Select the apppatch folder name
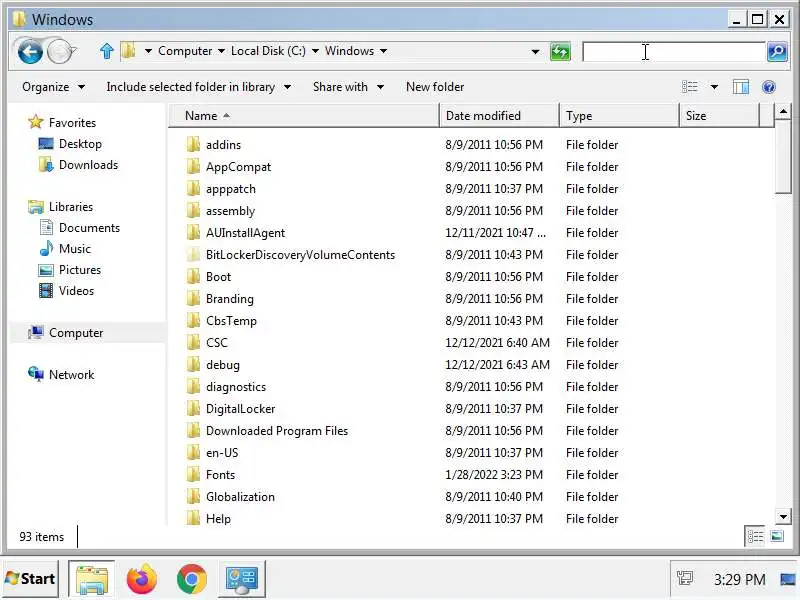The height and width of the screenshot is (600, 800). [231, 189]
